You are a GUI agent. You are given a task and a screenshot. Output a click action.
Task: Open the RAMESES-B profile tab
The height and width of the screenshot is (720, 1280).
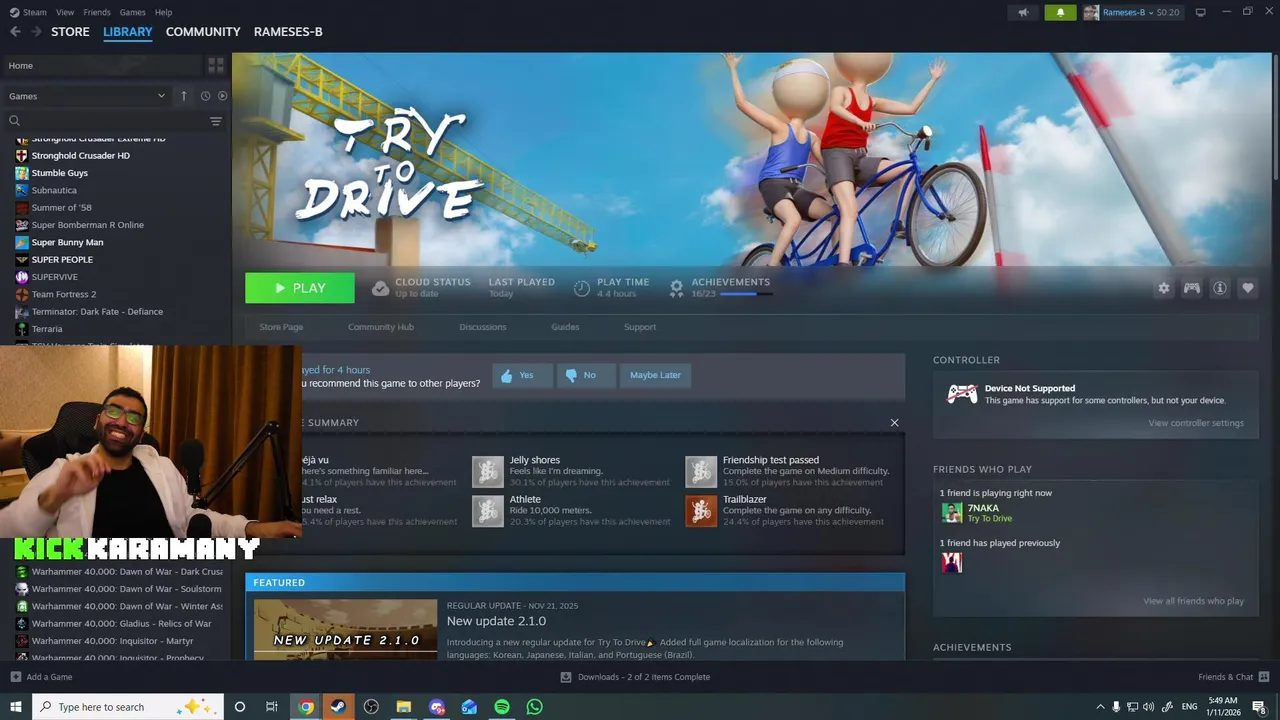pyautogui.click(x=288, y=32)
